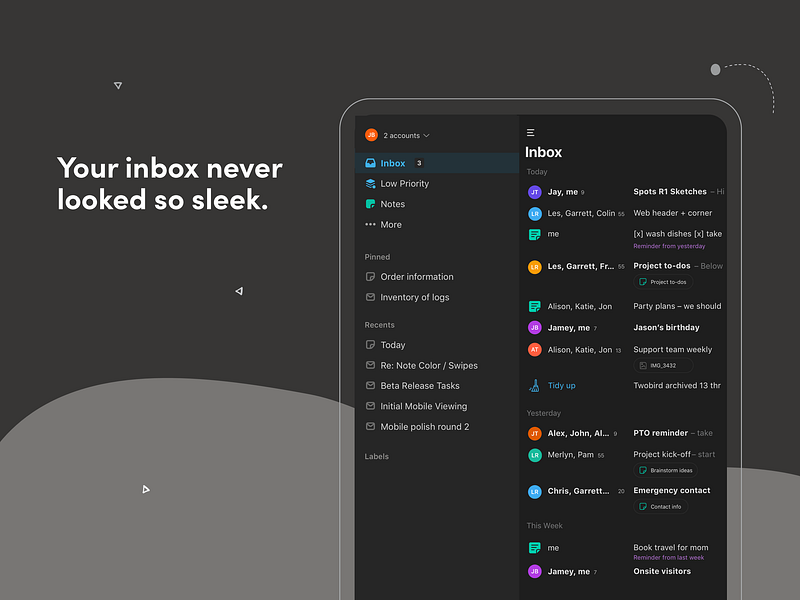Viewport: 800px width, 600px height.
Task: Click the Reminder from last week label
Action: click(668, 558)
